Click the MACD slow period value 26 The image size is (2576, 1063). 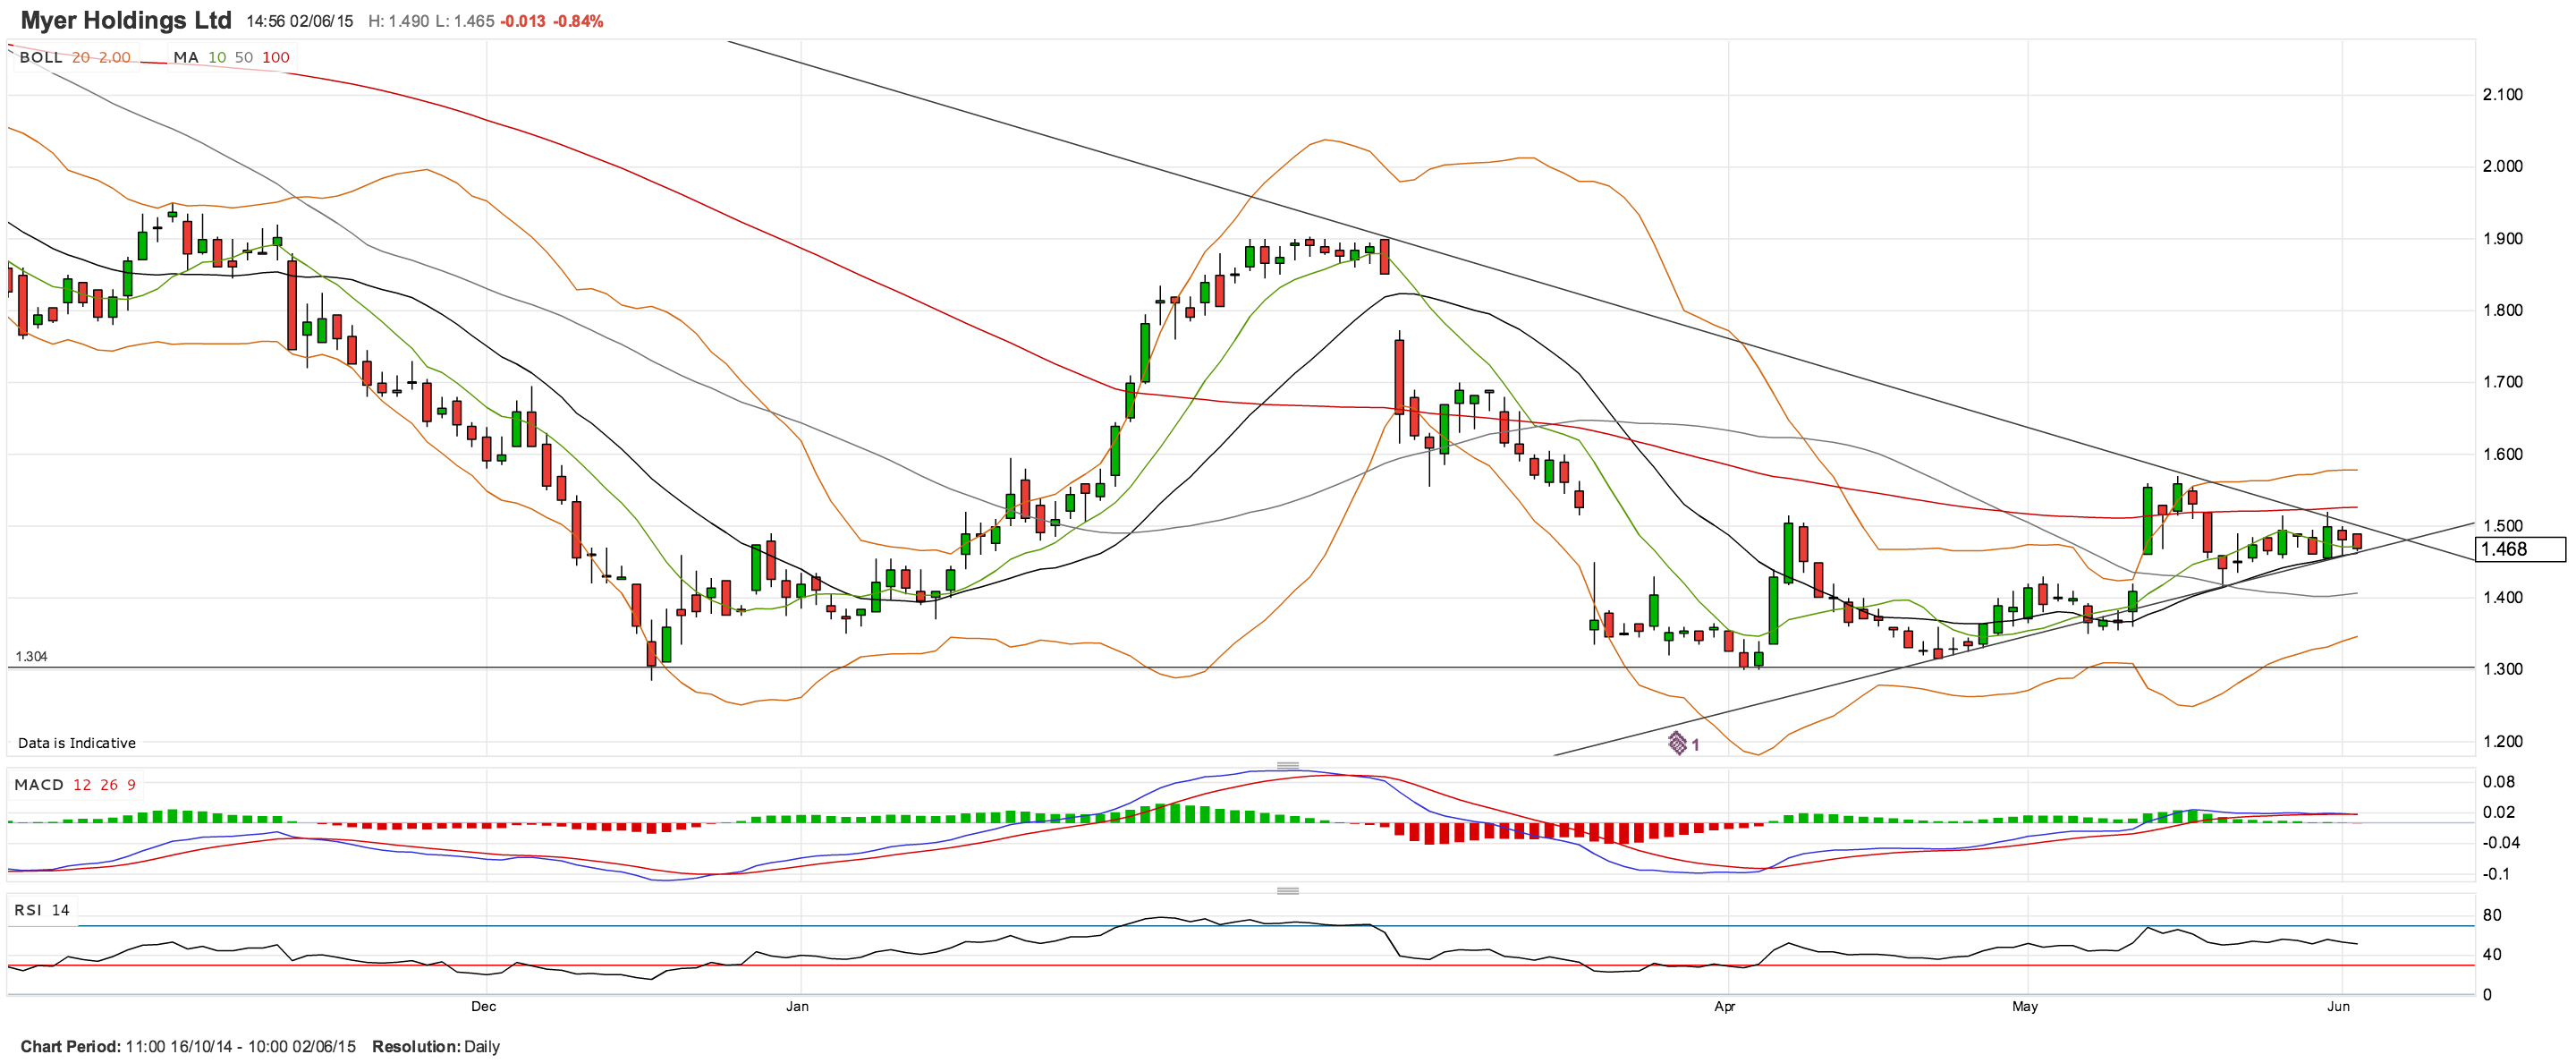109,784
